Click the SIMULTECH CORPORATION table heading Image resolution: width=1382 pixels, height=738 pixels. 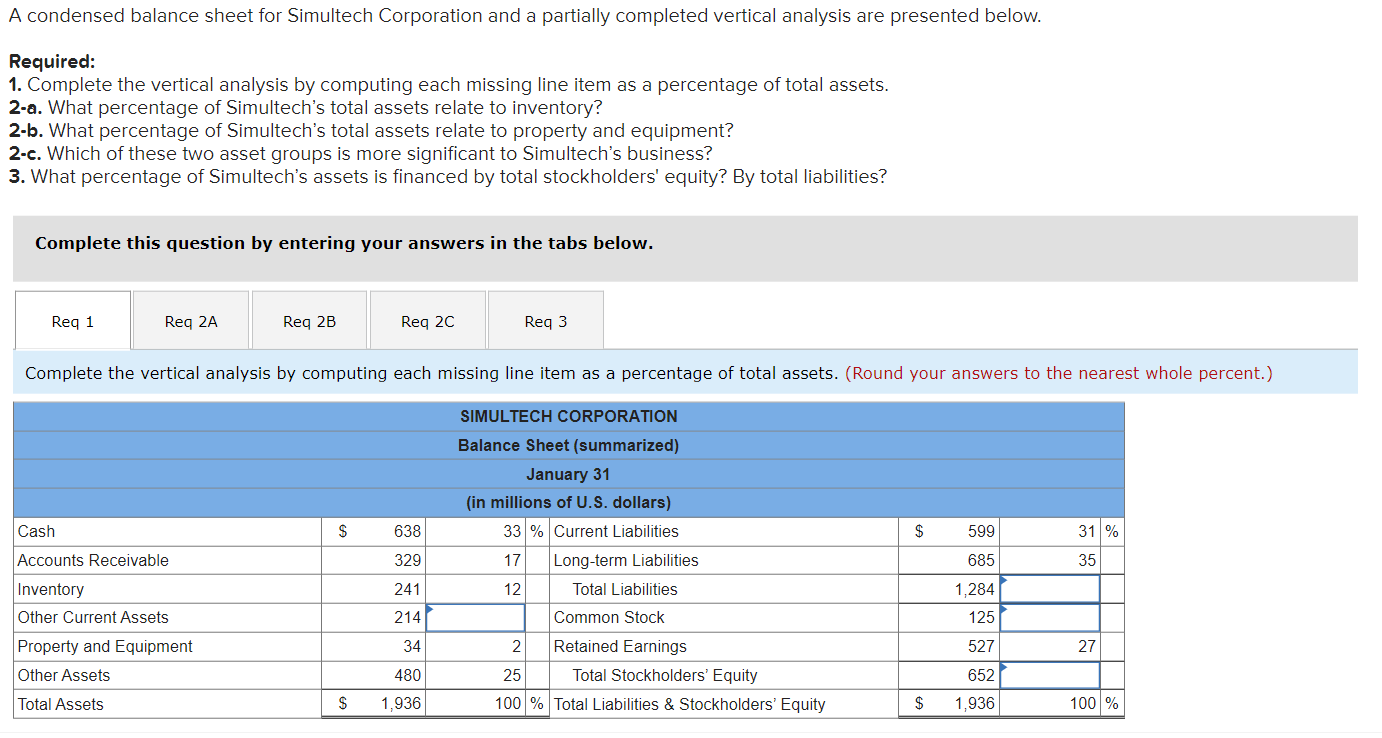pos(568,417)
